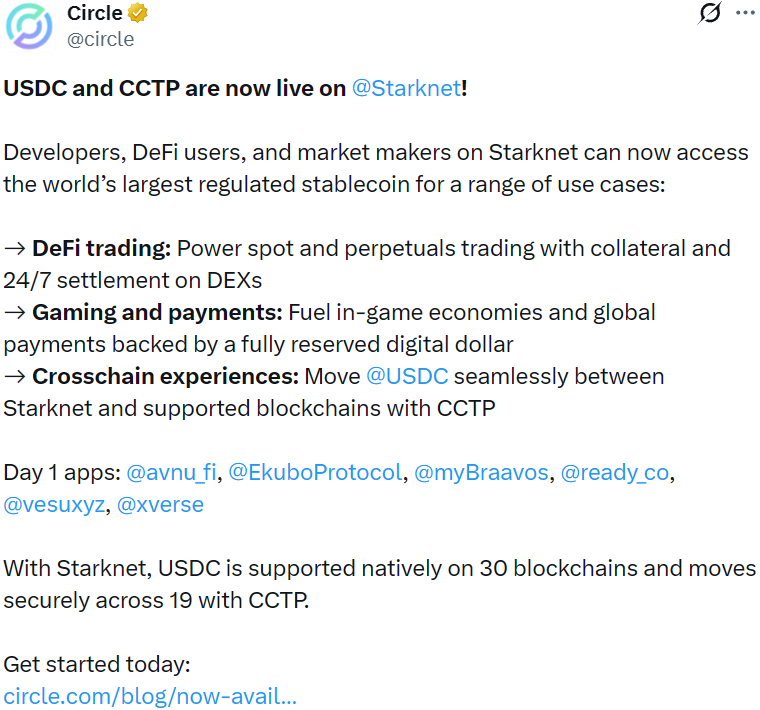The image size is (760, 710).
Task: Click the @USDC mention
Action: pyautogui.click(x=407, y=376)
